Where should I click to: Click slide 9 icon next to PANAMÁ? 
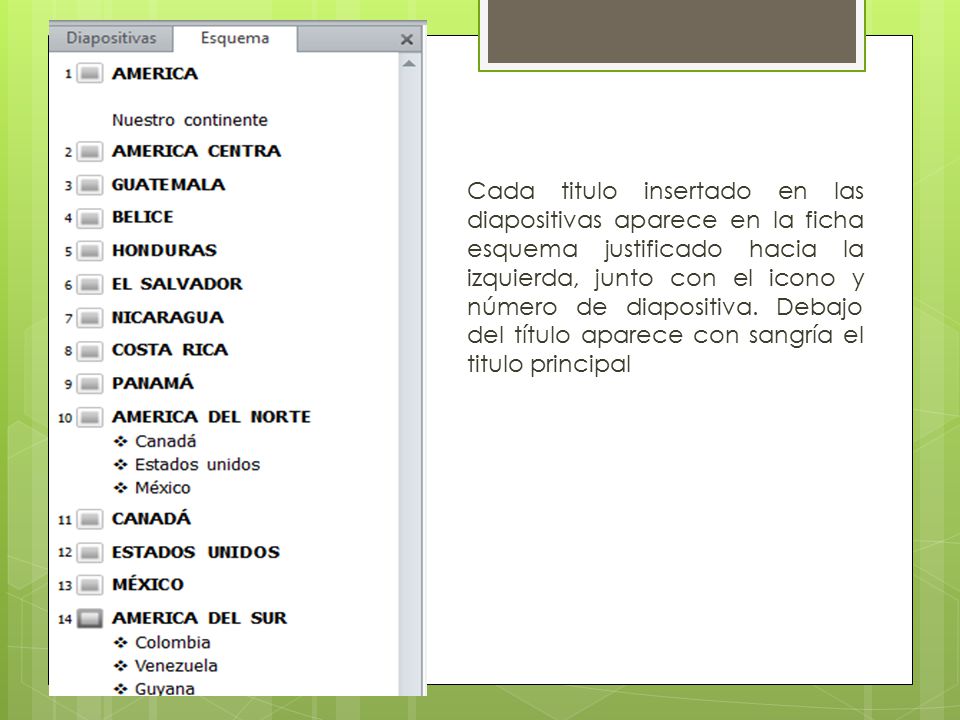pos(90,384)
